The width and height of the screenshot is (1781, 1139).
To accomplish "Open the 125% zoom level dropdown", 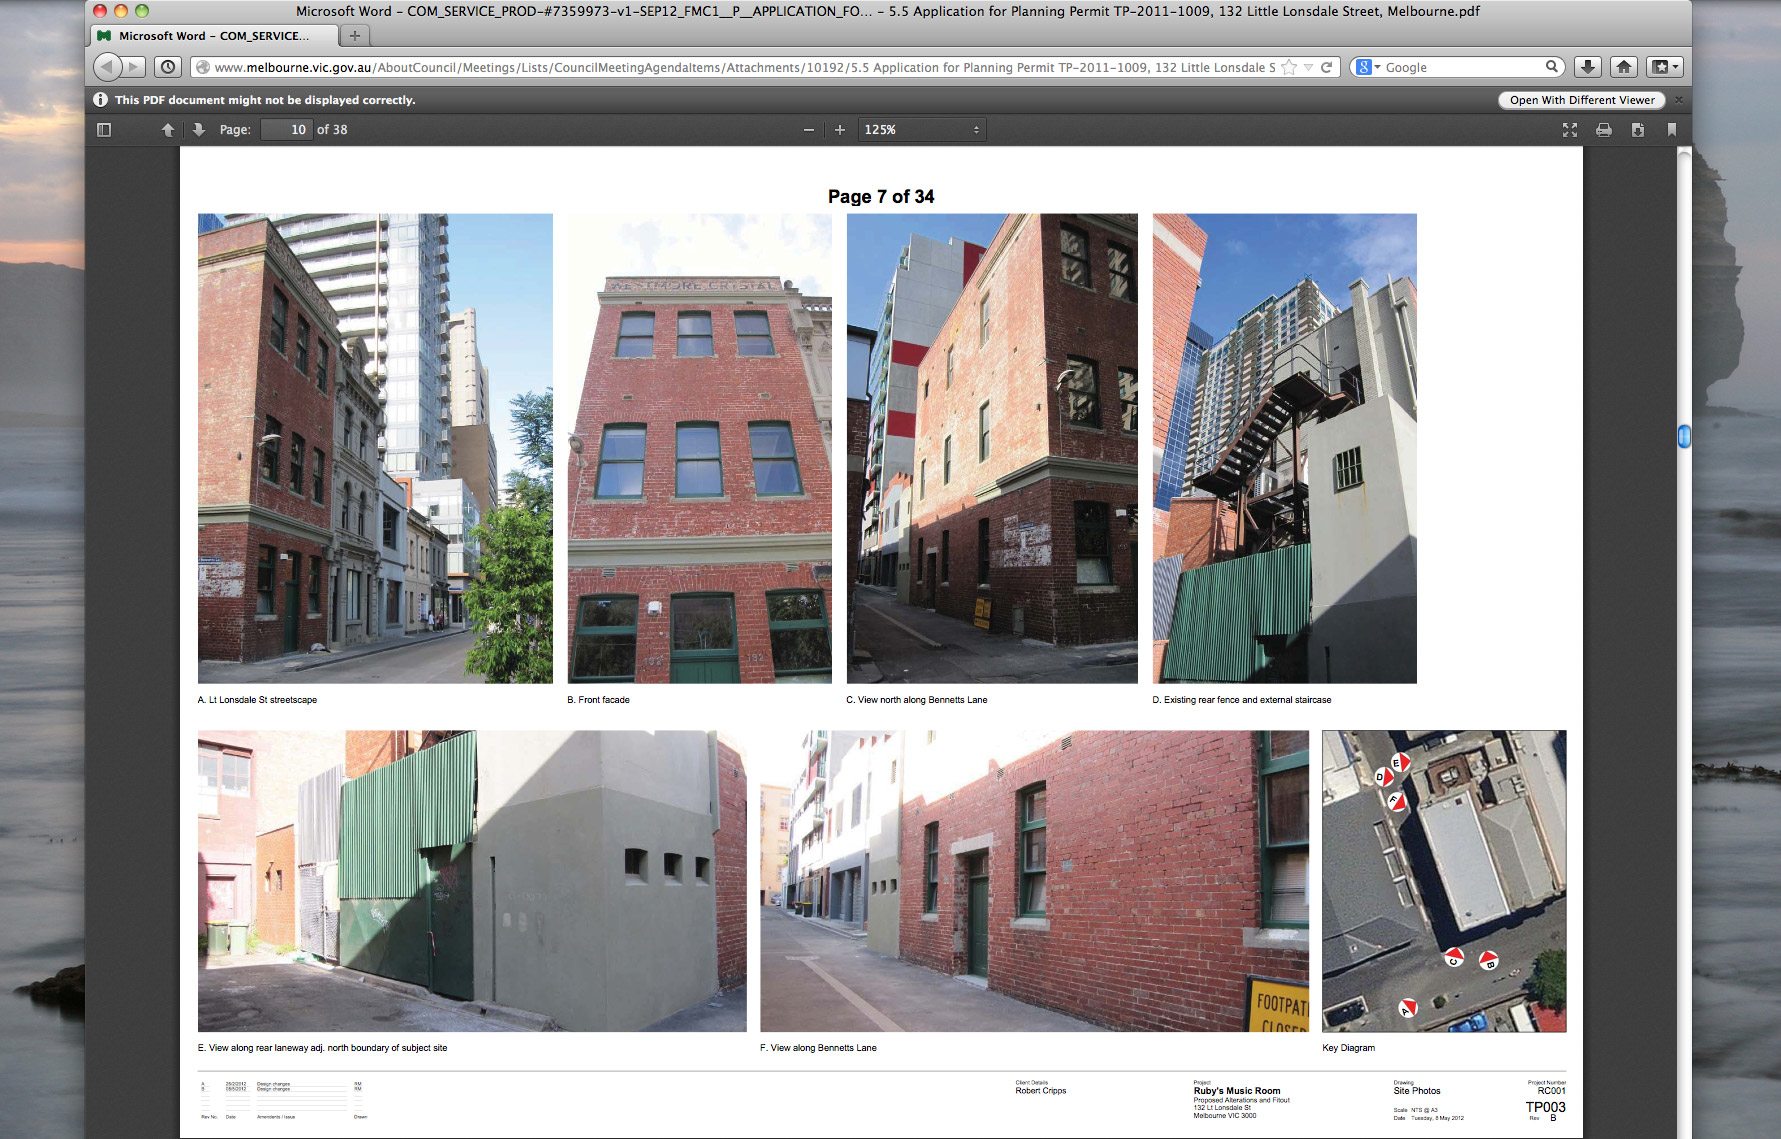I will point(921,130).
